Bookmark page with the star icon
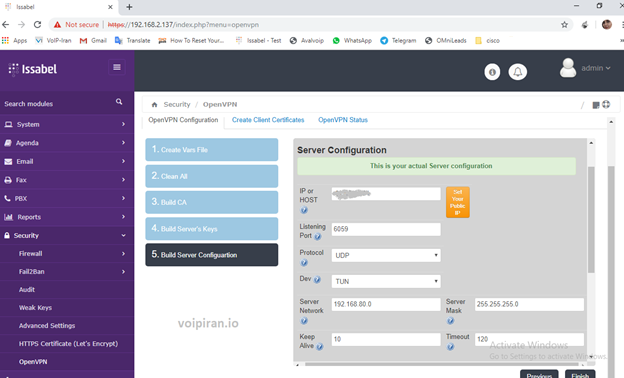 pos(564,25)
